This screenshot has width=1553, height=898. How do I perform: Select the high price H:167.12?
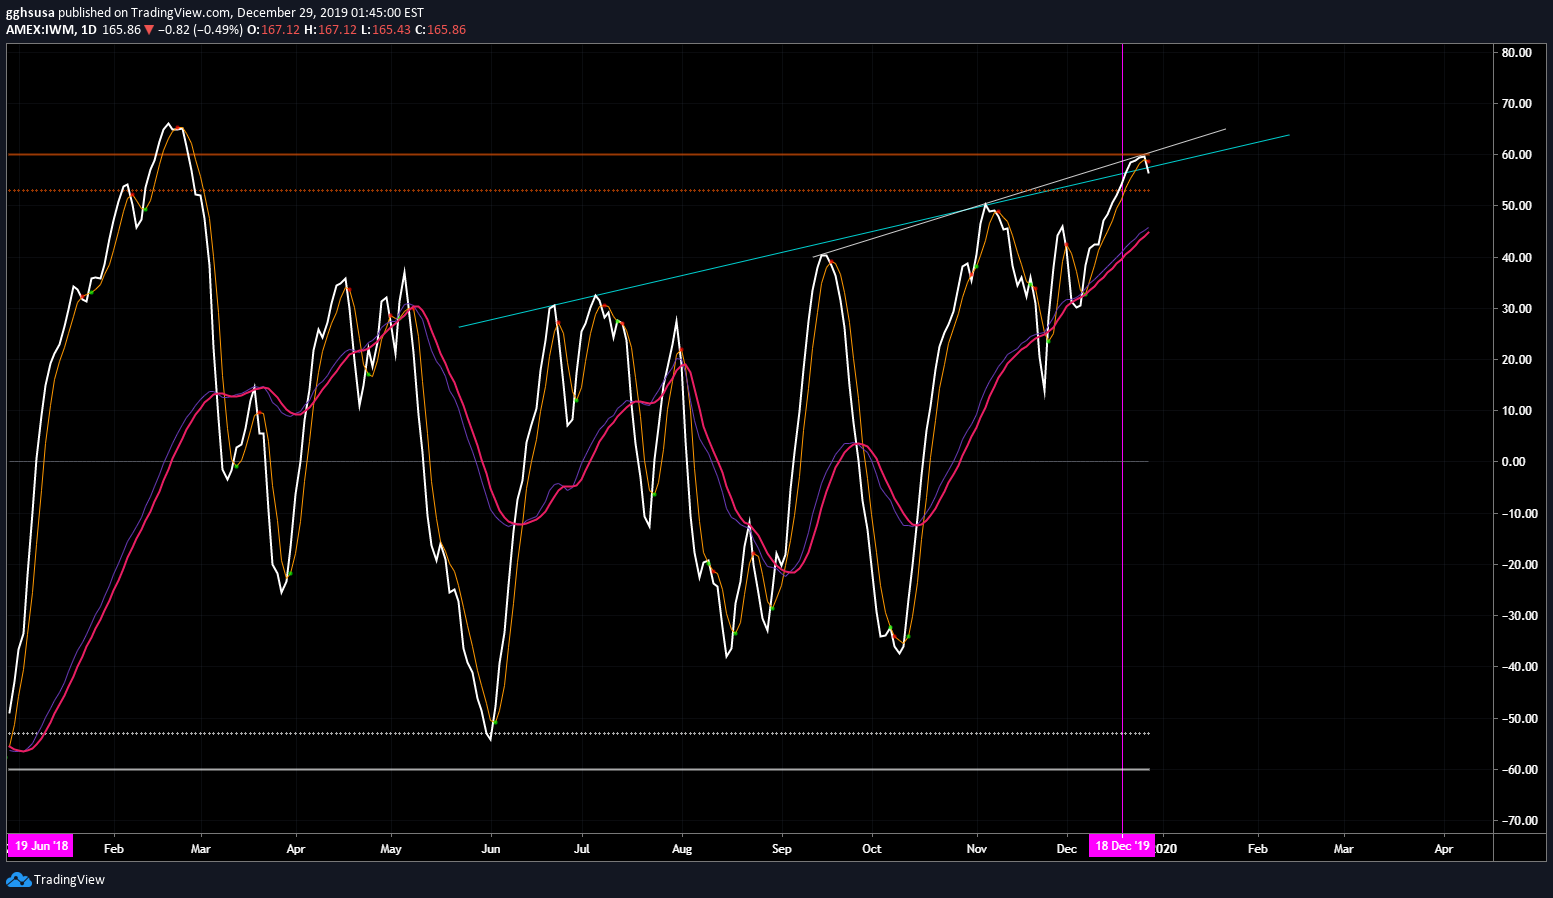click(x=330, y=30)
